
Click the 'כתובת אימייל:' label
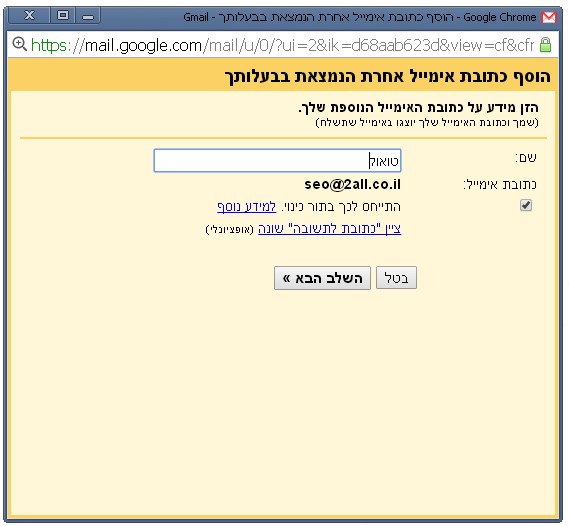click(500, 185)
